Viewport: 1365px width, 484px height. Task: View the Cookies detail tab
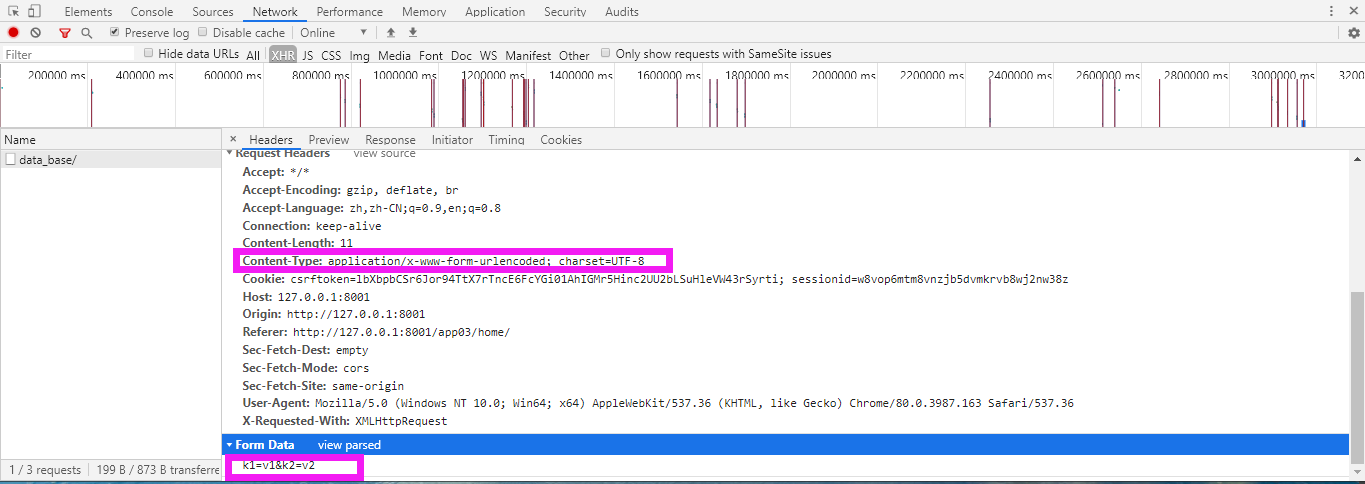click(561, 139)
